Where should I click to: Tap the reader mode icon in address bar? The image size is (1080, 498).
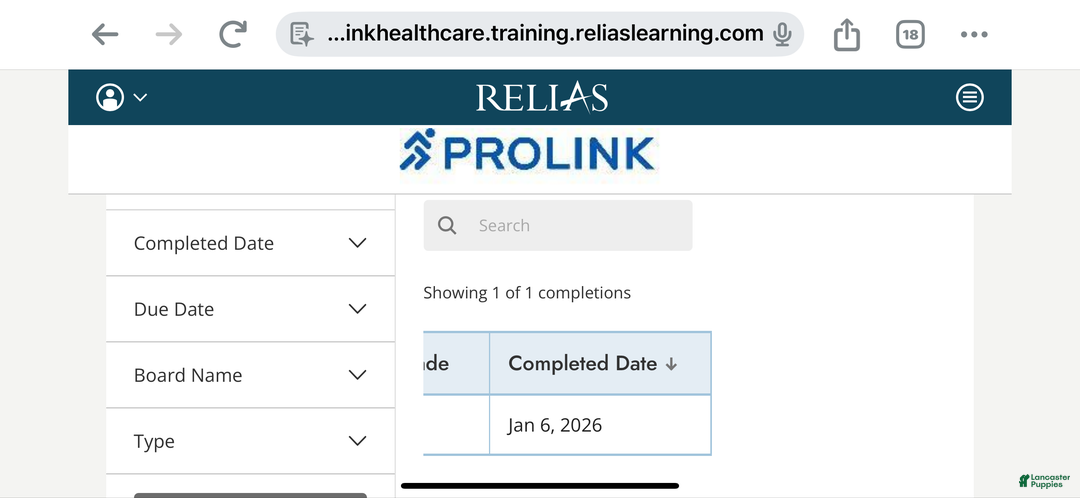click(x=302, y=35)
